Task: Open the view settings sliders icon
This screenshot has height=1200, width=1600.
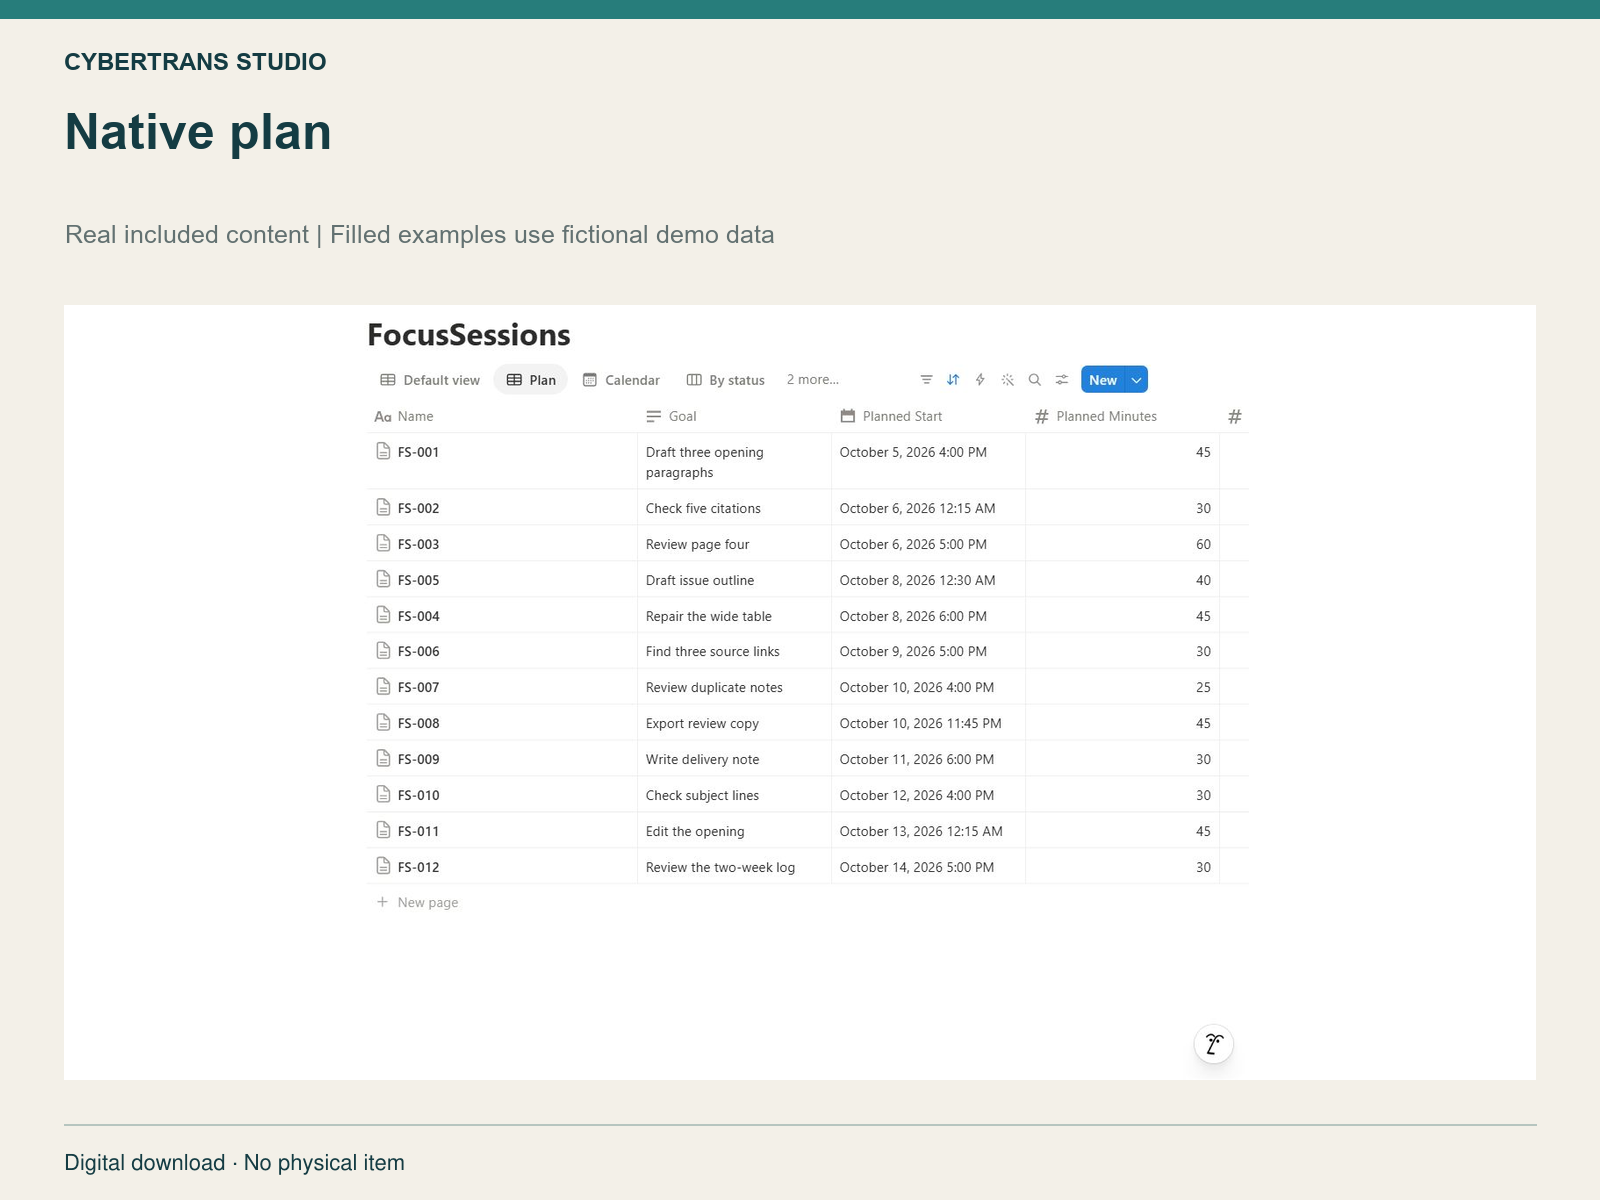Action: click(x=1062, y=380)
